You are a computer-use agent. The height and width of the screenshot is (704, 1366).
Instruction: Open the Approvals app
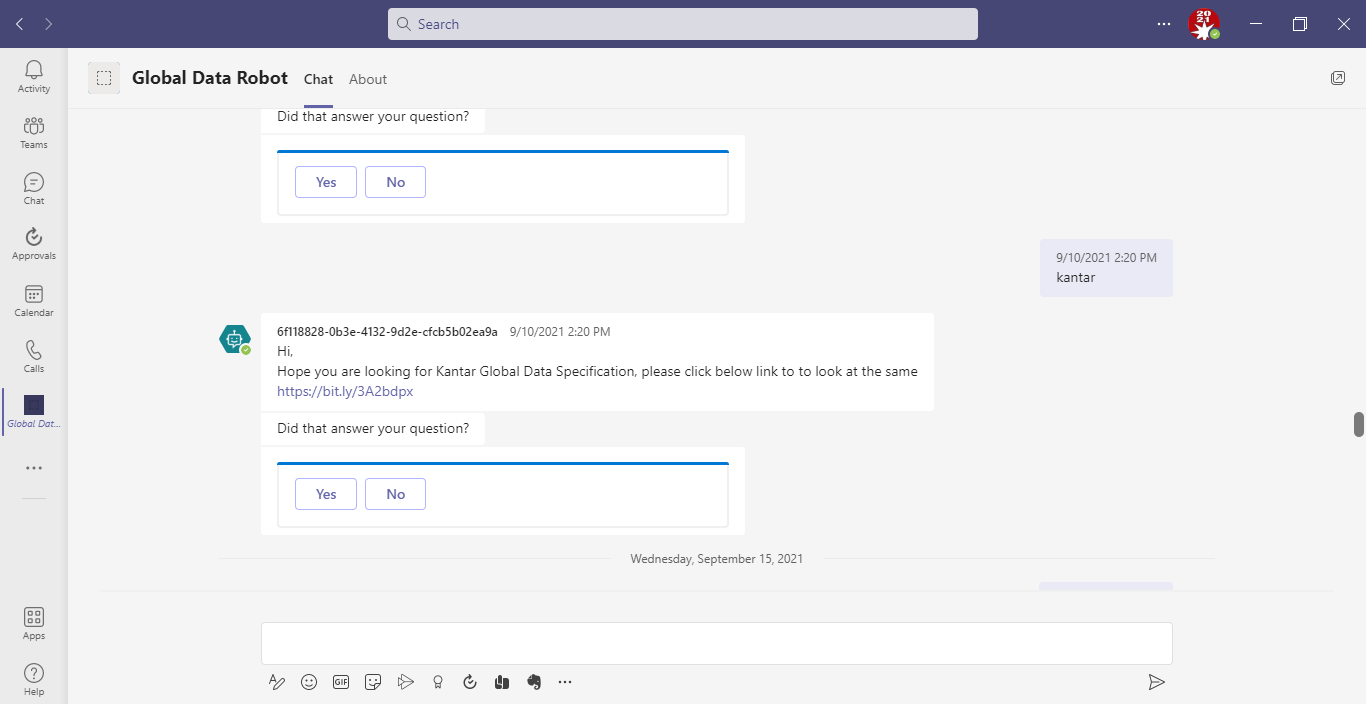pyautogui.click(x=34, y=244)
